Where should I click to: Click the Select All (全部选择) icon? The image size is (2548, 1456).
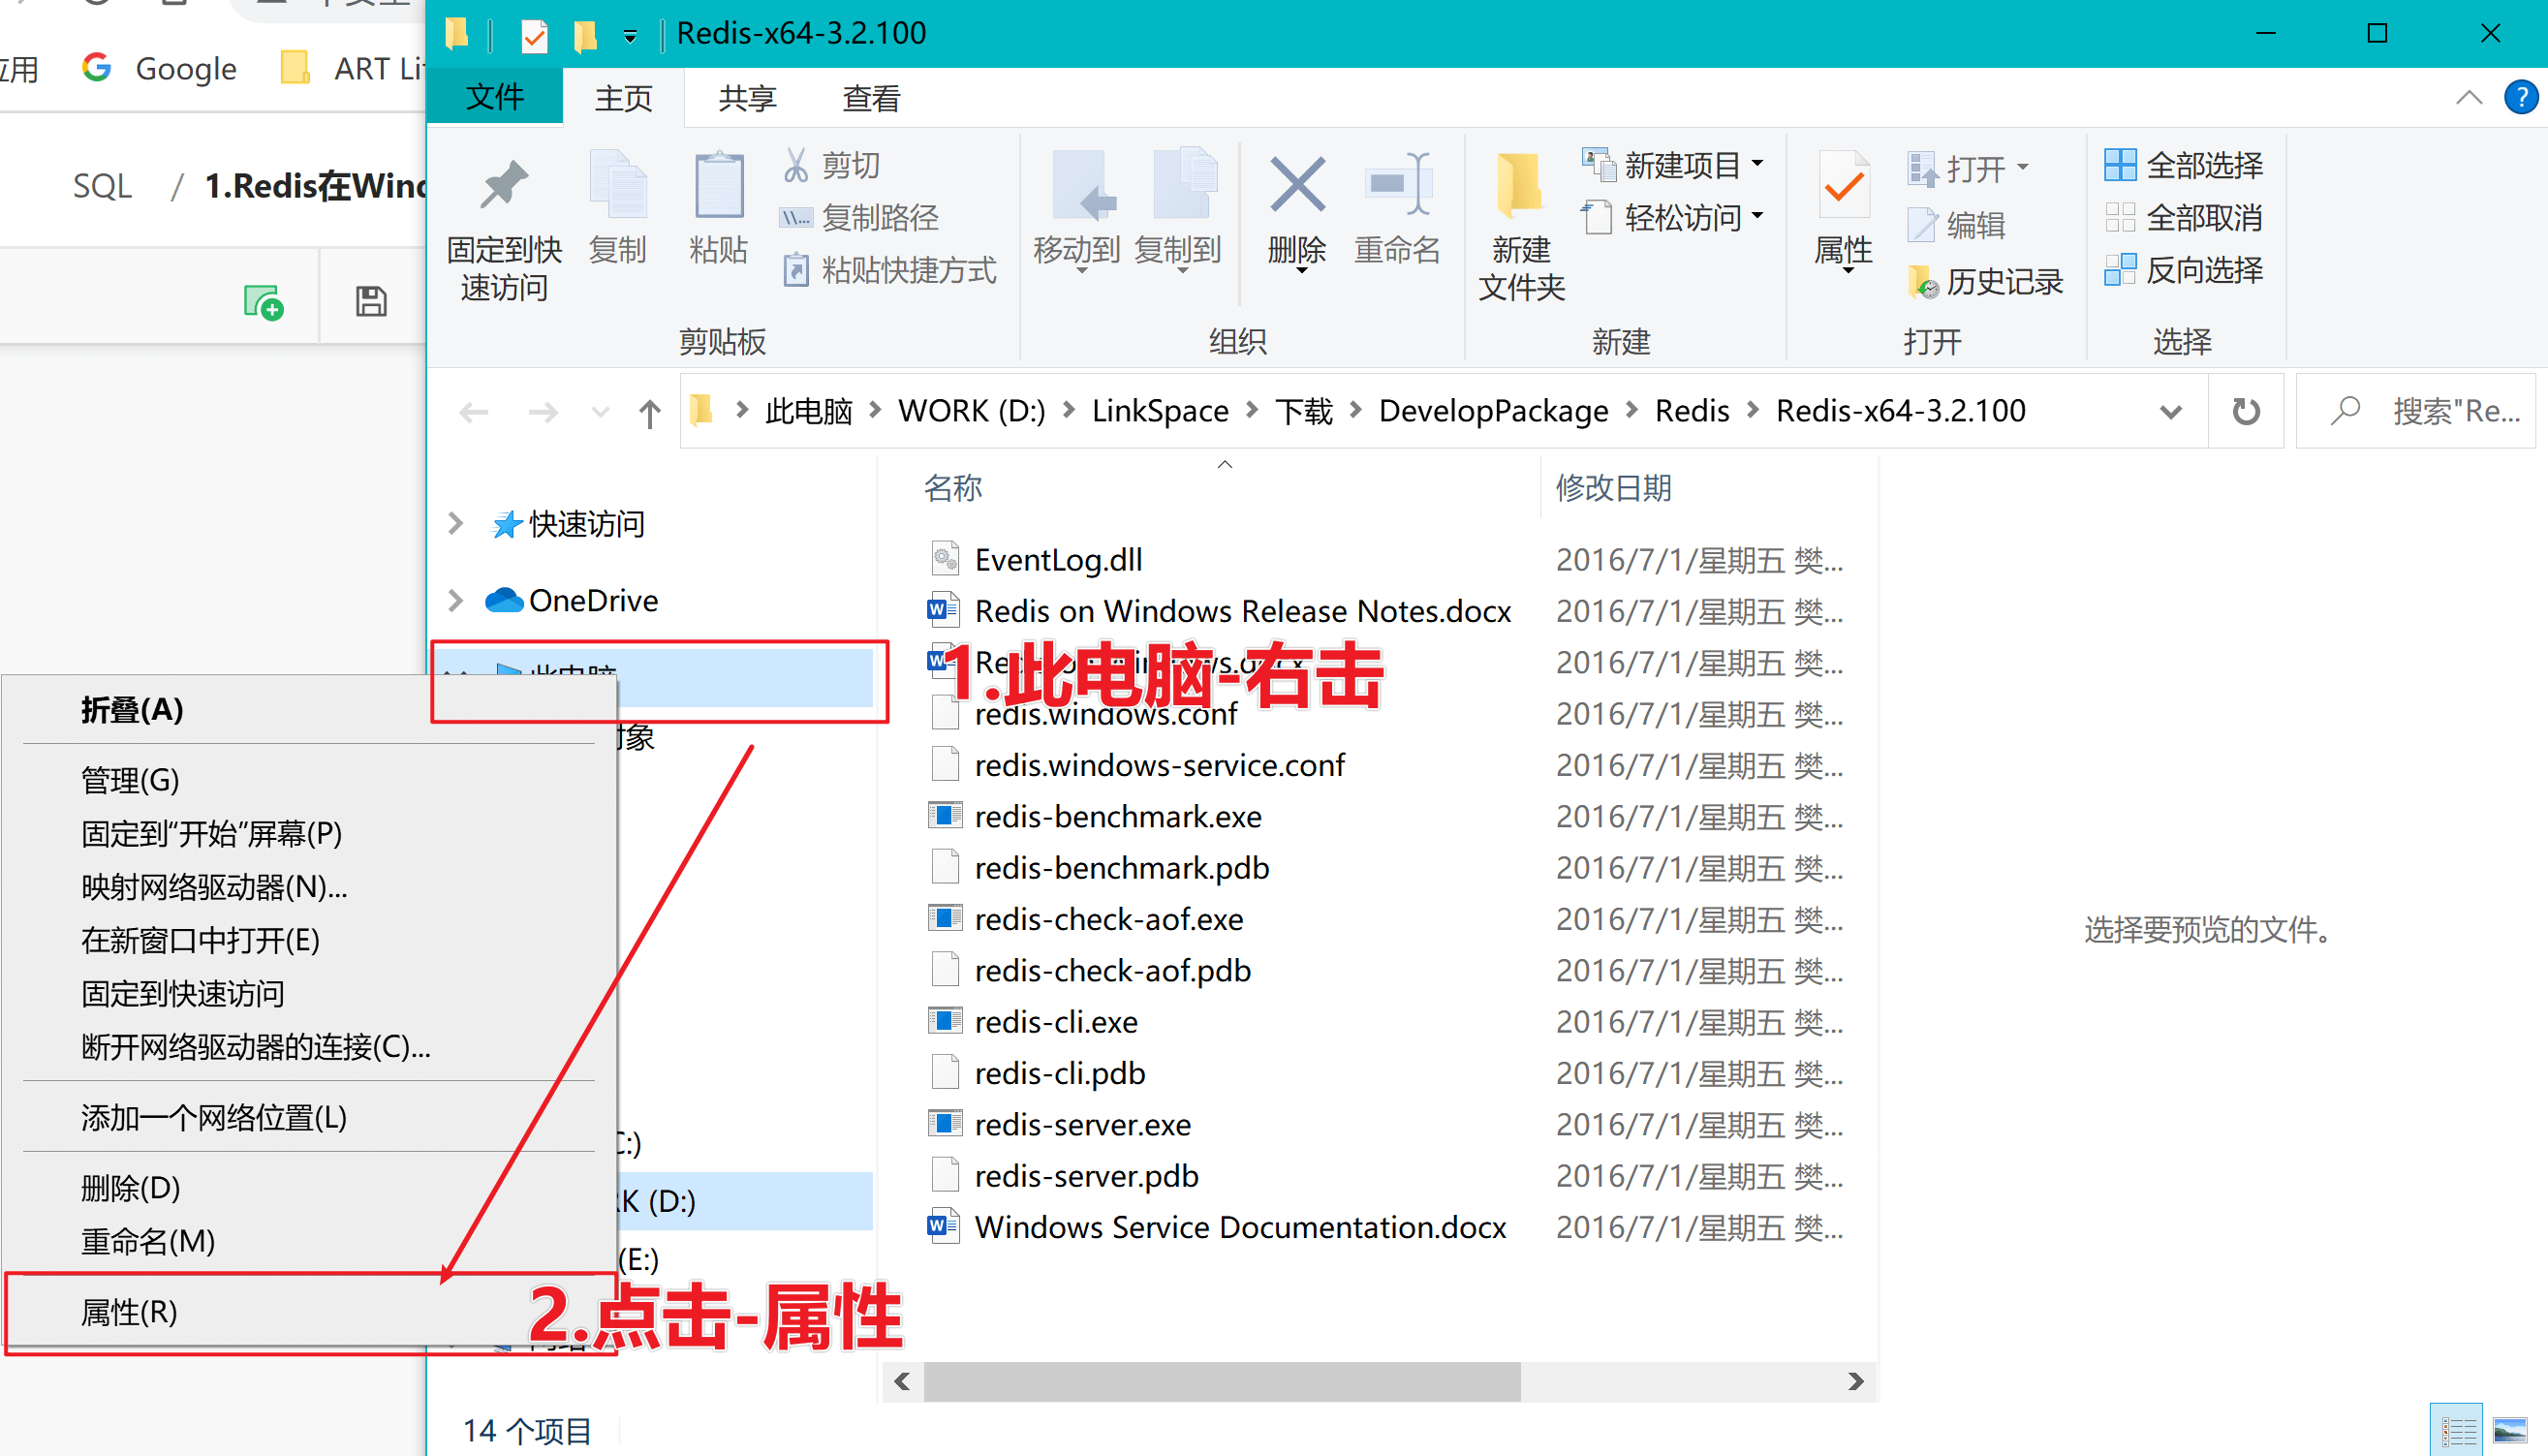click(x=2120, y=165)
